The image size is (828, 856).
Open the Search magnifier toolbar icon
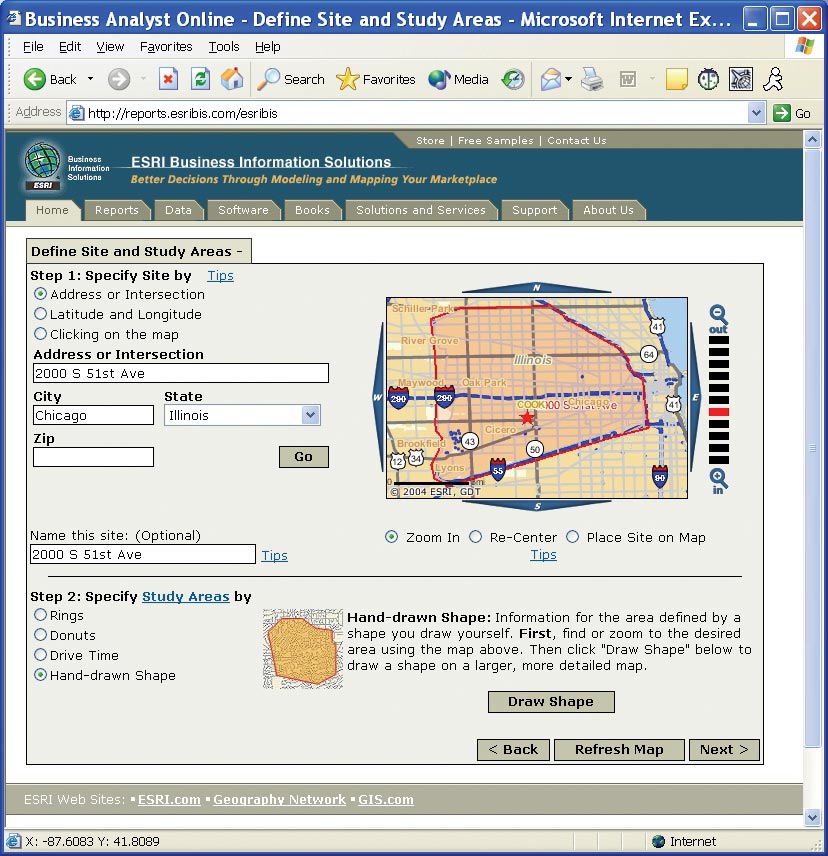268,80
